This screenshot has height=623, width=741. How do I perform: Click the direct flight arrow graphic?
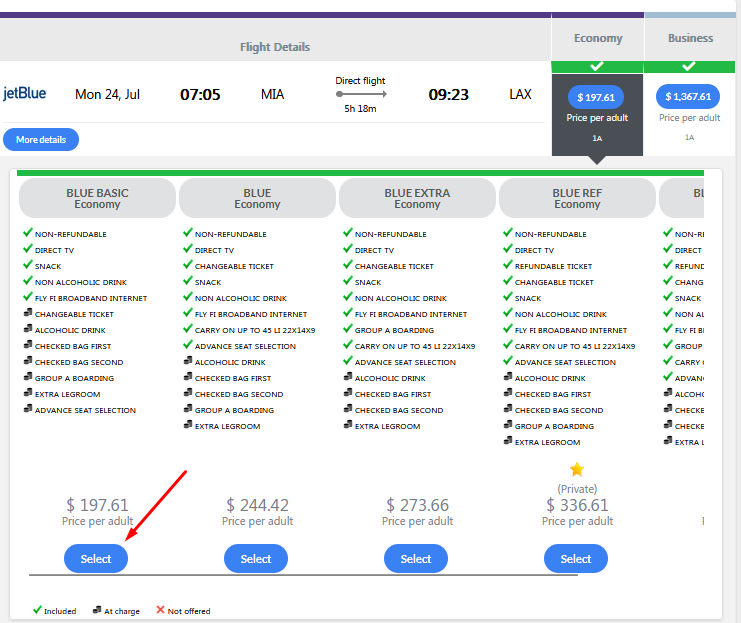(361, 94)
